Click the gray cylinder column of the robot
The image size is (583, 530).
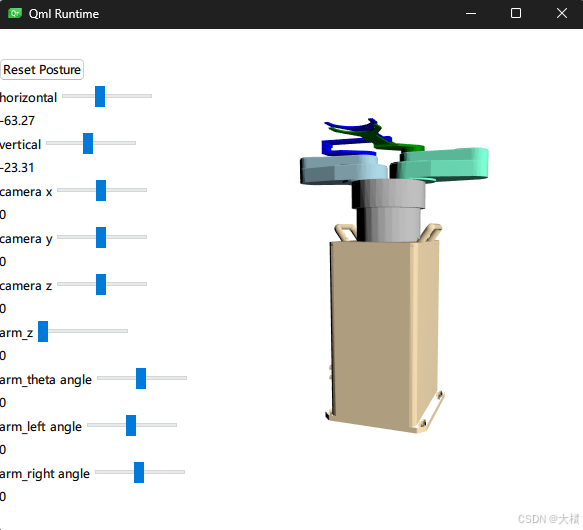coord(389,210)
